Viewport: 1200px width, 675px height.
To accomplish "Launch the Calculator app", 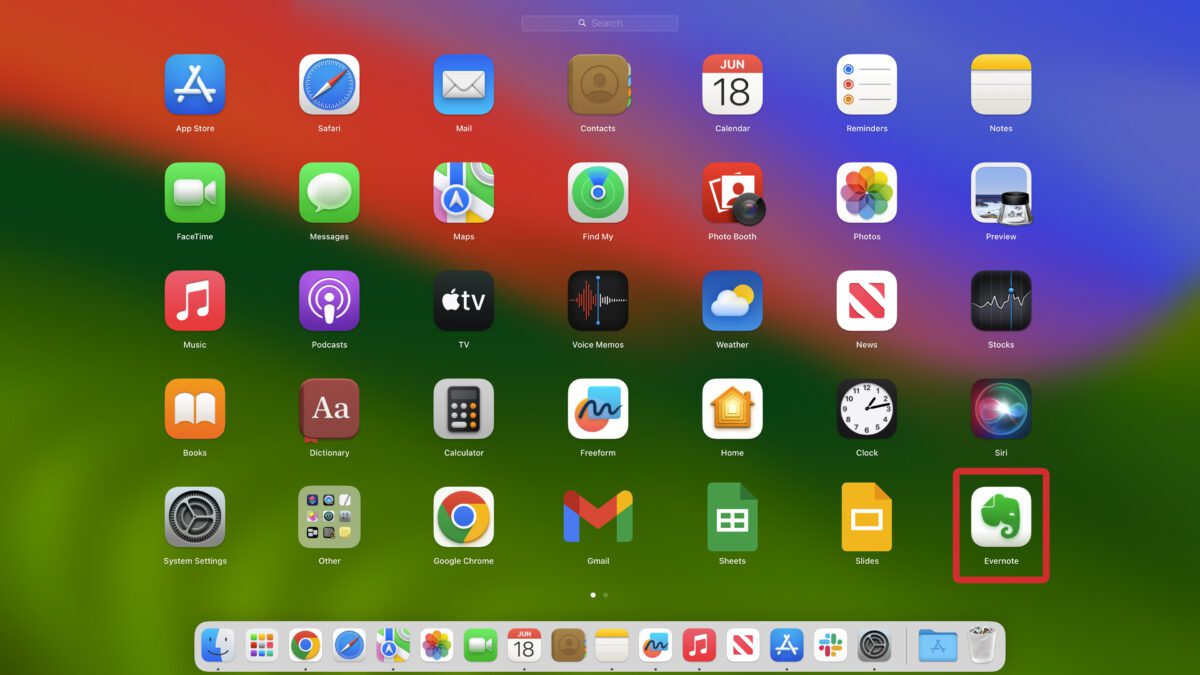I will (x=463, y=409).
